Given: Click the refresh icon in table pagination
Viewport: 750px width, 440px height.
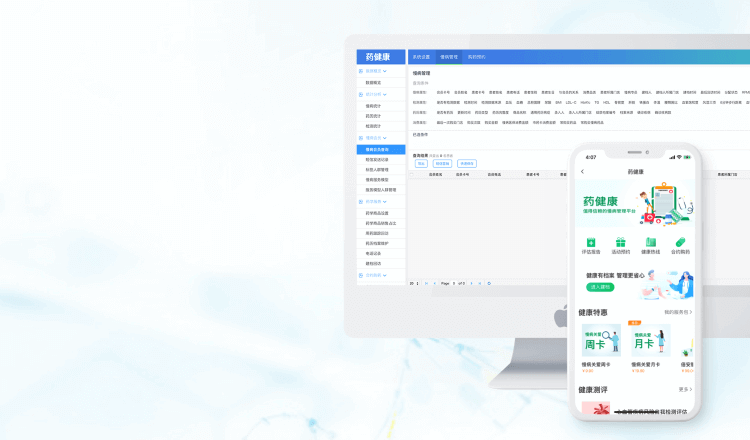Looking at the screenshot, I should tap(488, 283).
